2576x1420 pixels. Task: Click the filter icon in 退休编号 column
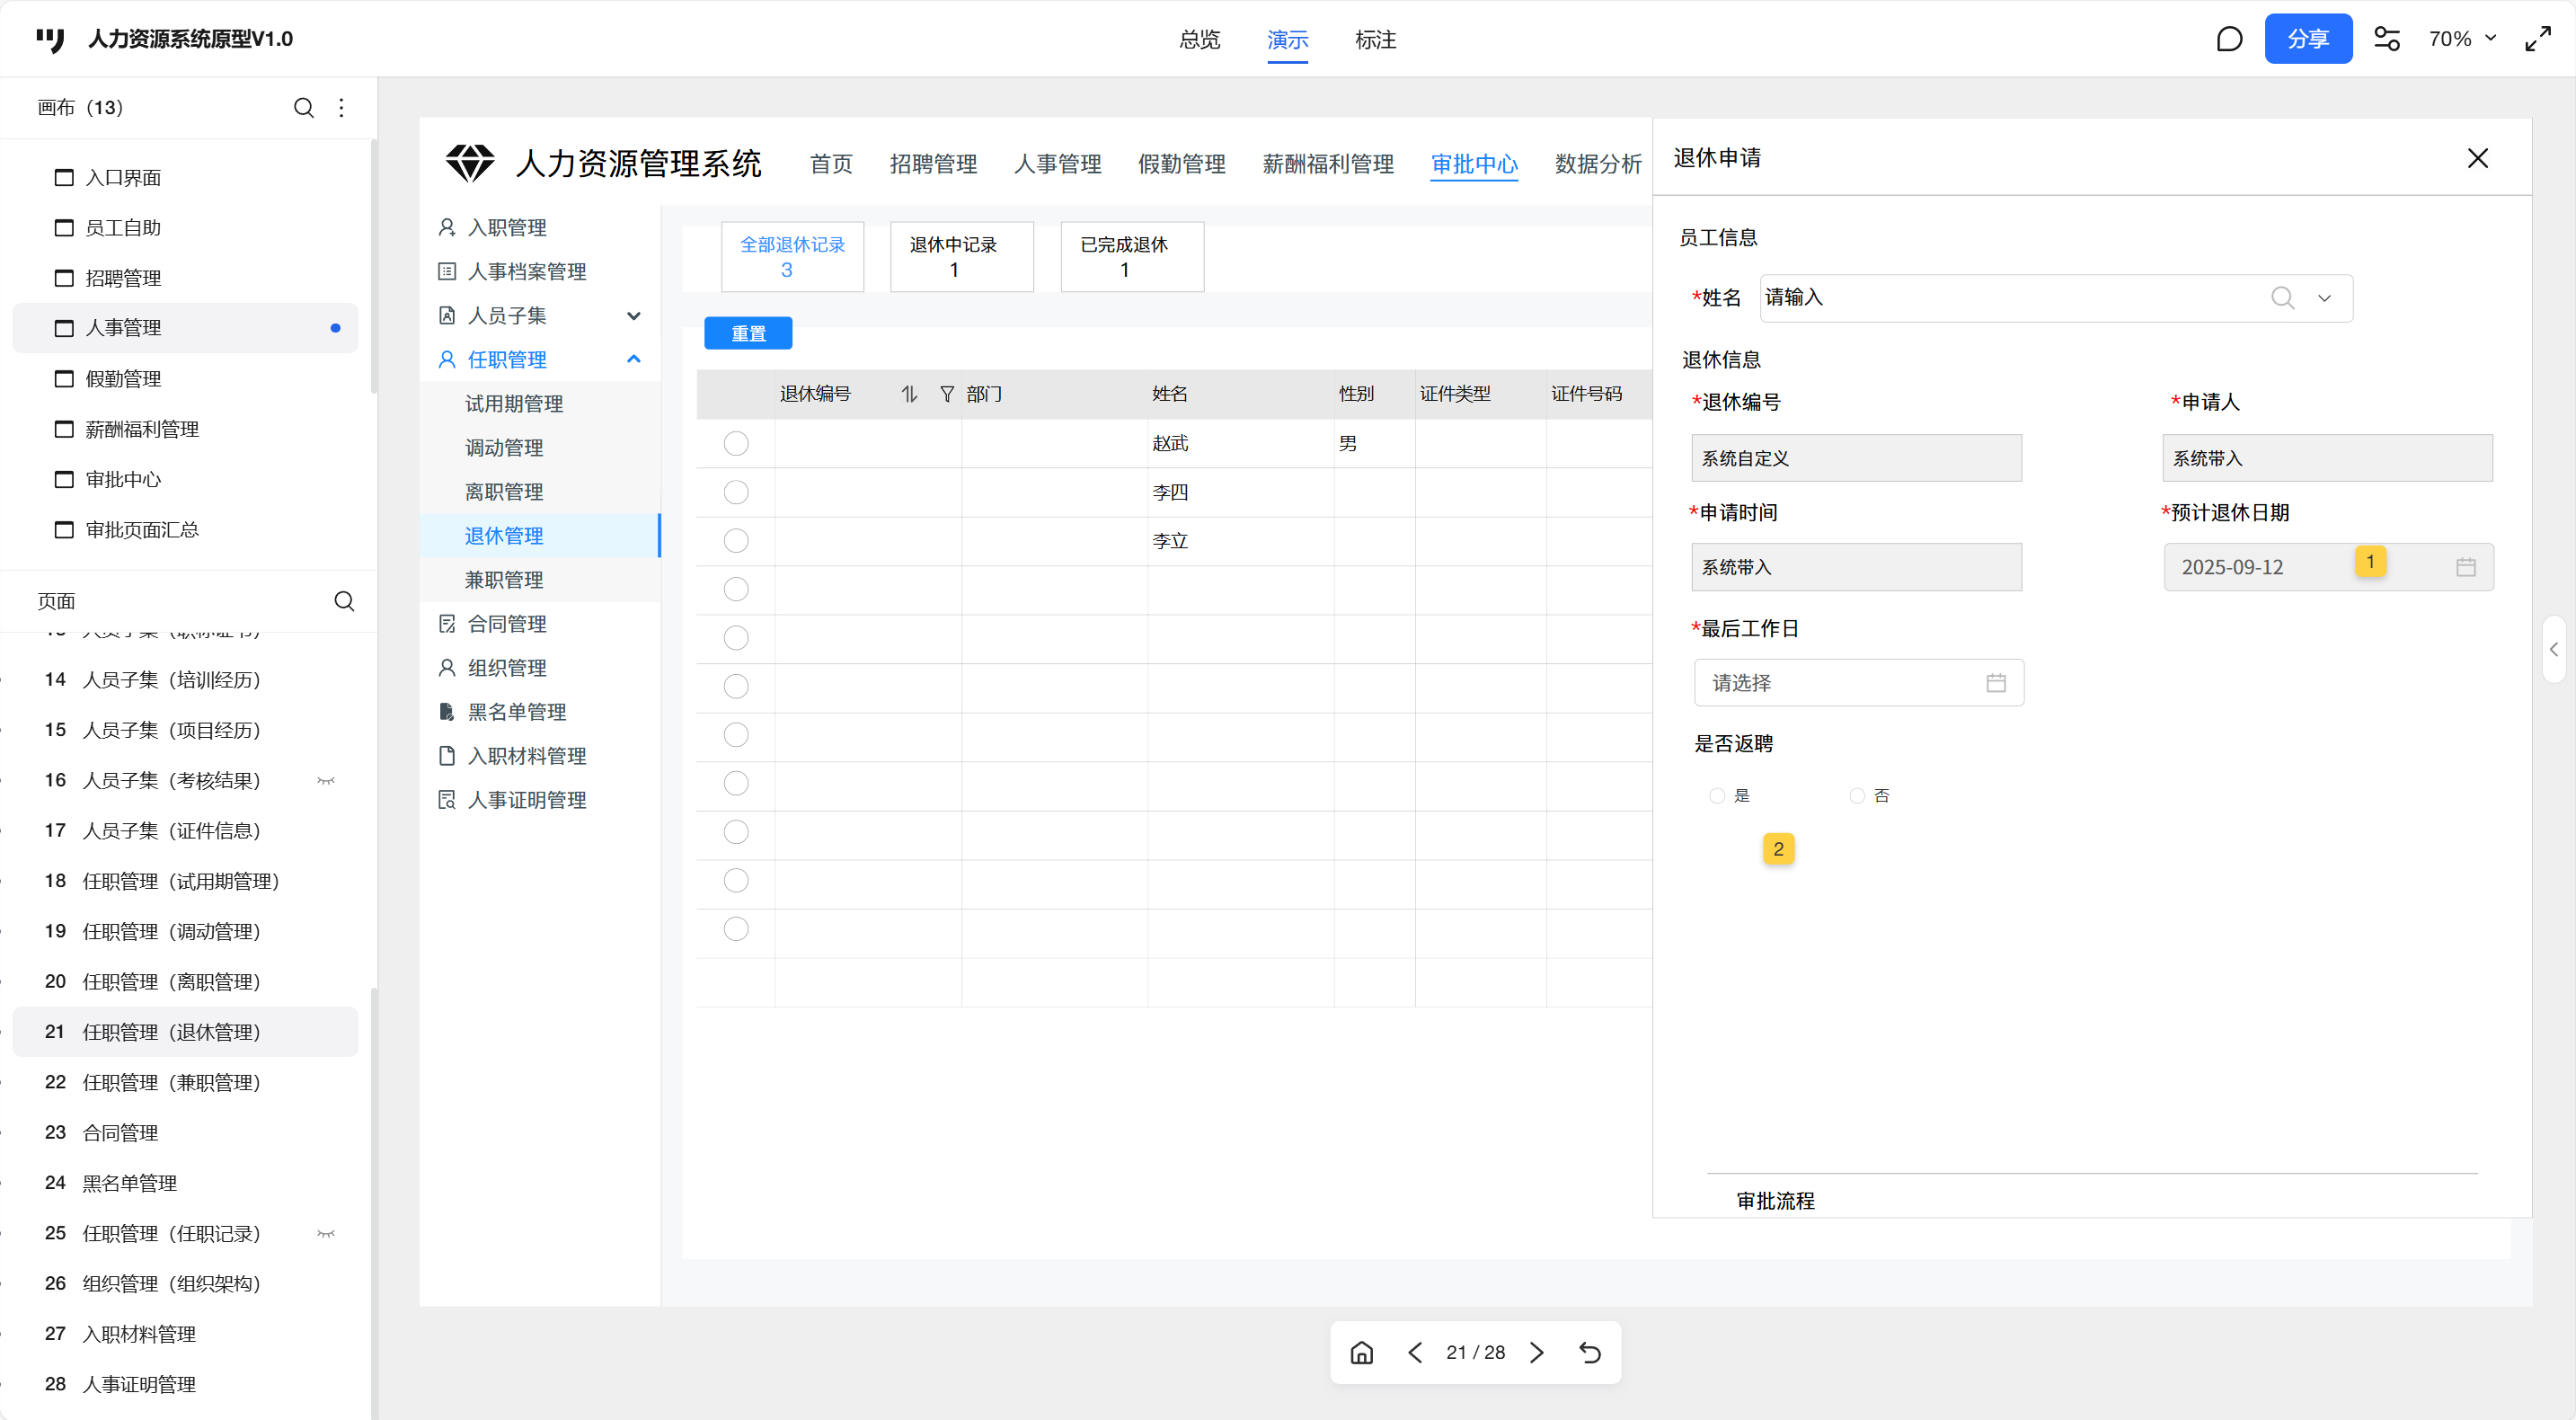tap(946, 394)
